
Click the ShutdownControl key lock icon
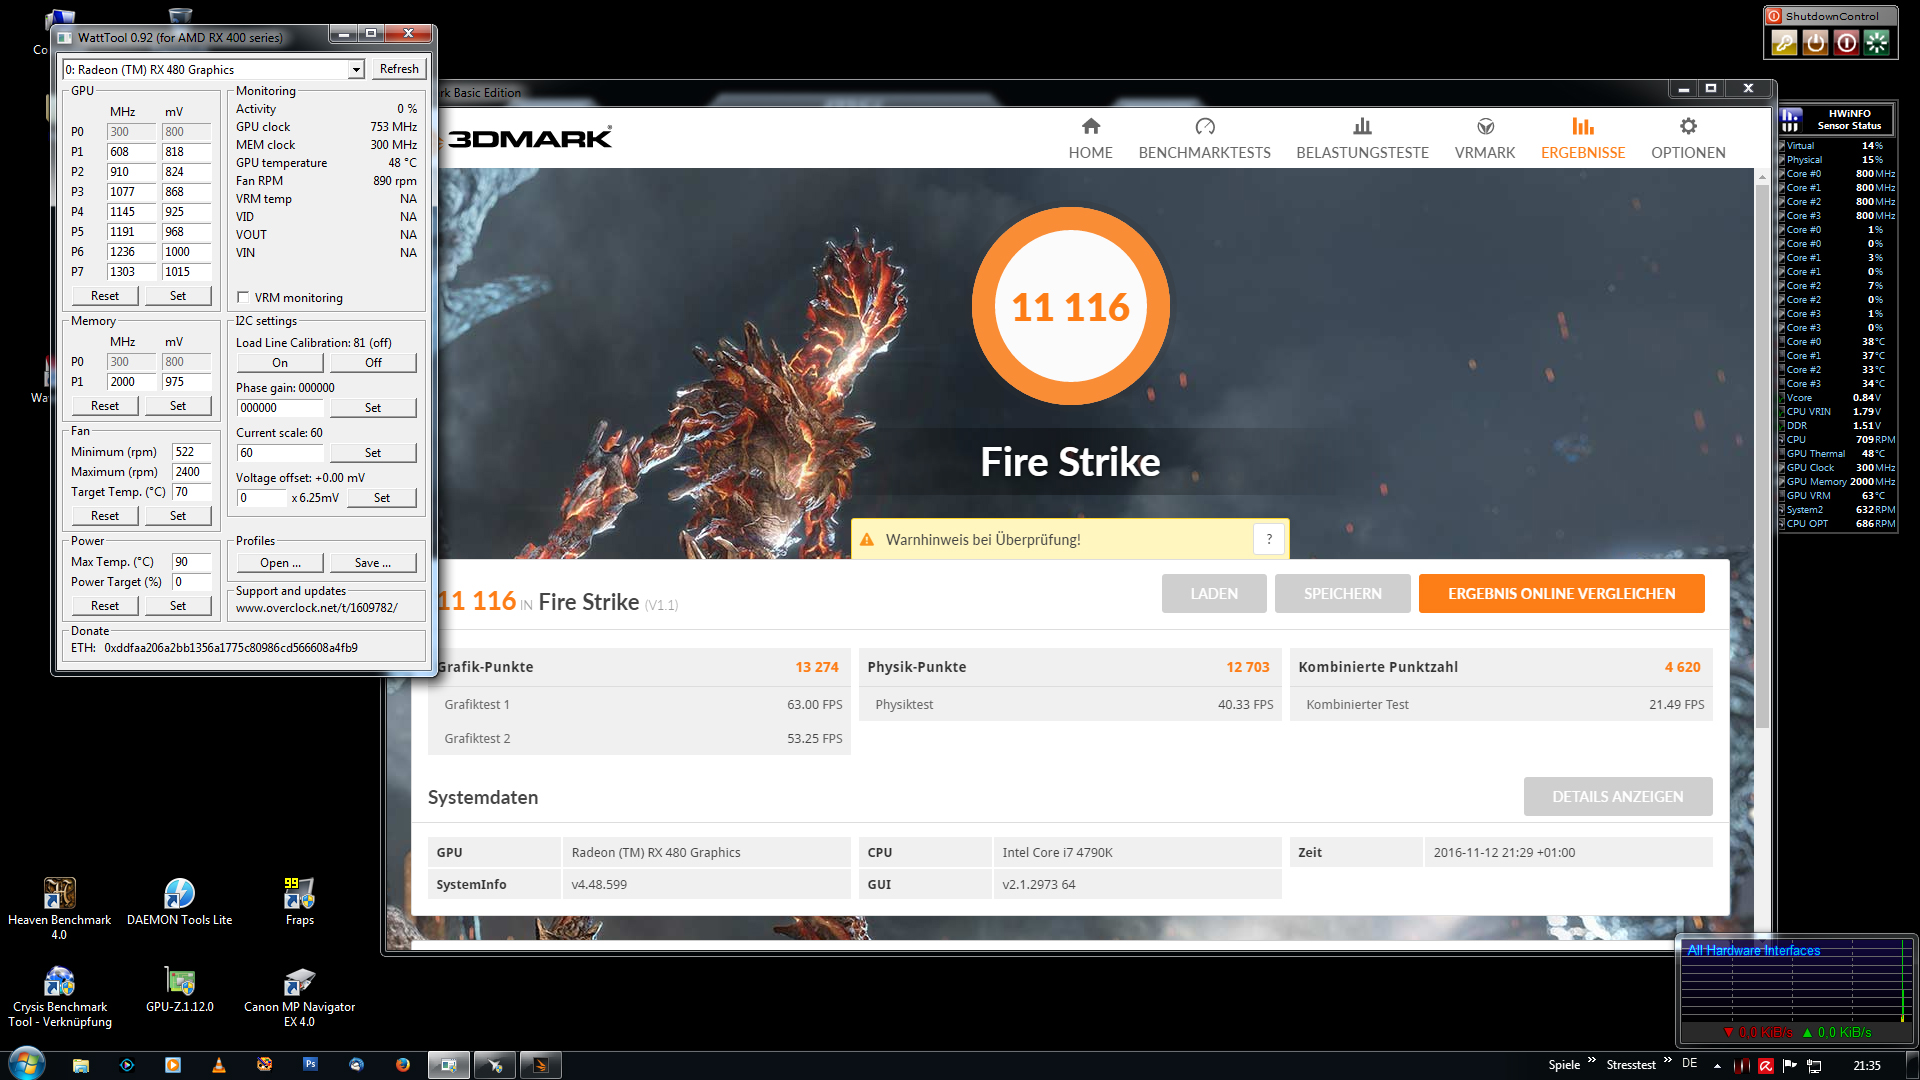pos(1784,42)
